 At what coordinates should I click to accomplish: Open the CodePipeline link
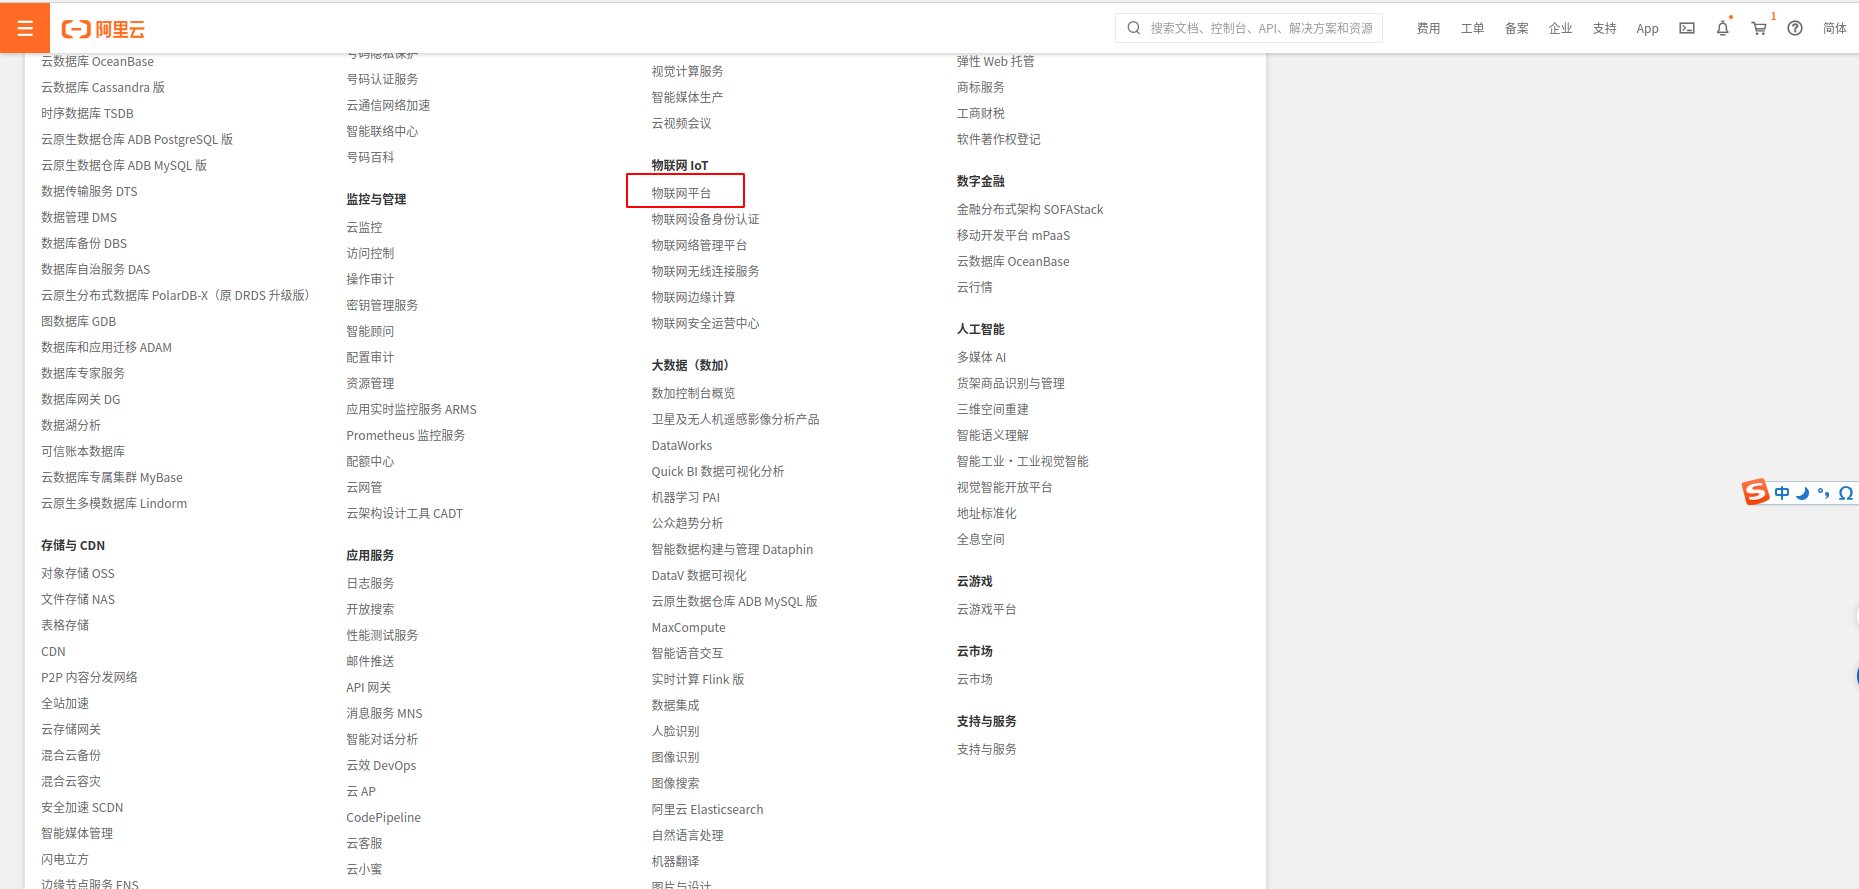(x=383, y=817)
